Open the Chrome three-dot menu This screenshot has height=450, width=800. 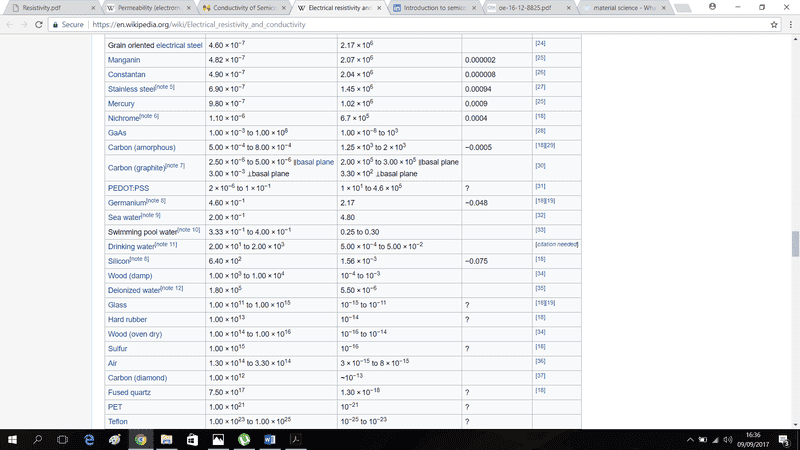coord(790,24)
